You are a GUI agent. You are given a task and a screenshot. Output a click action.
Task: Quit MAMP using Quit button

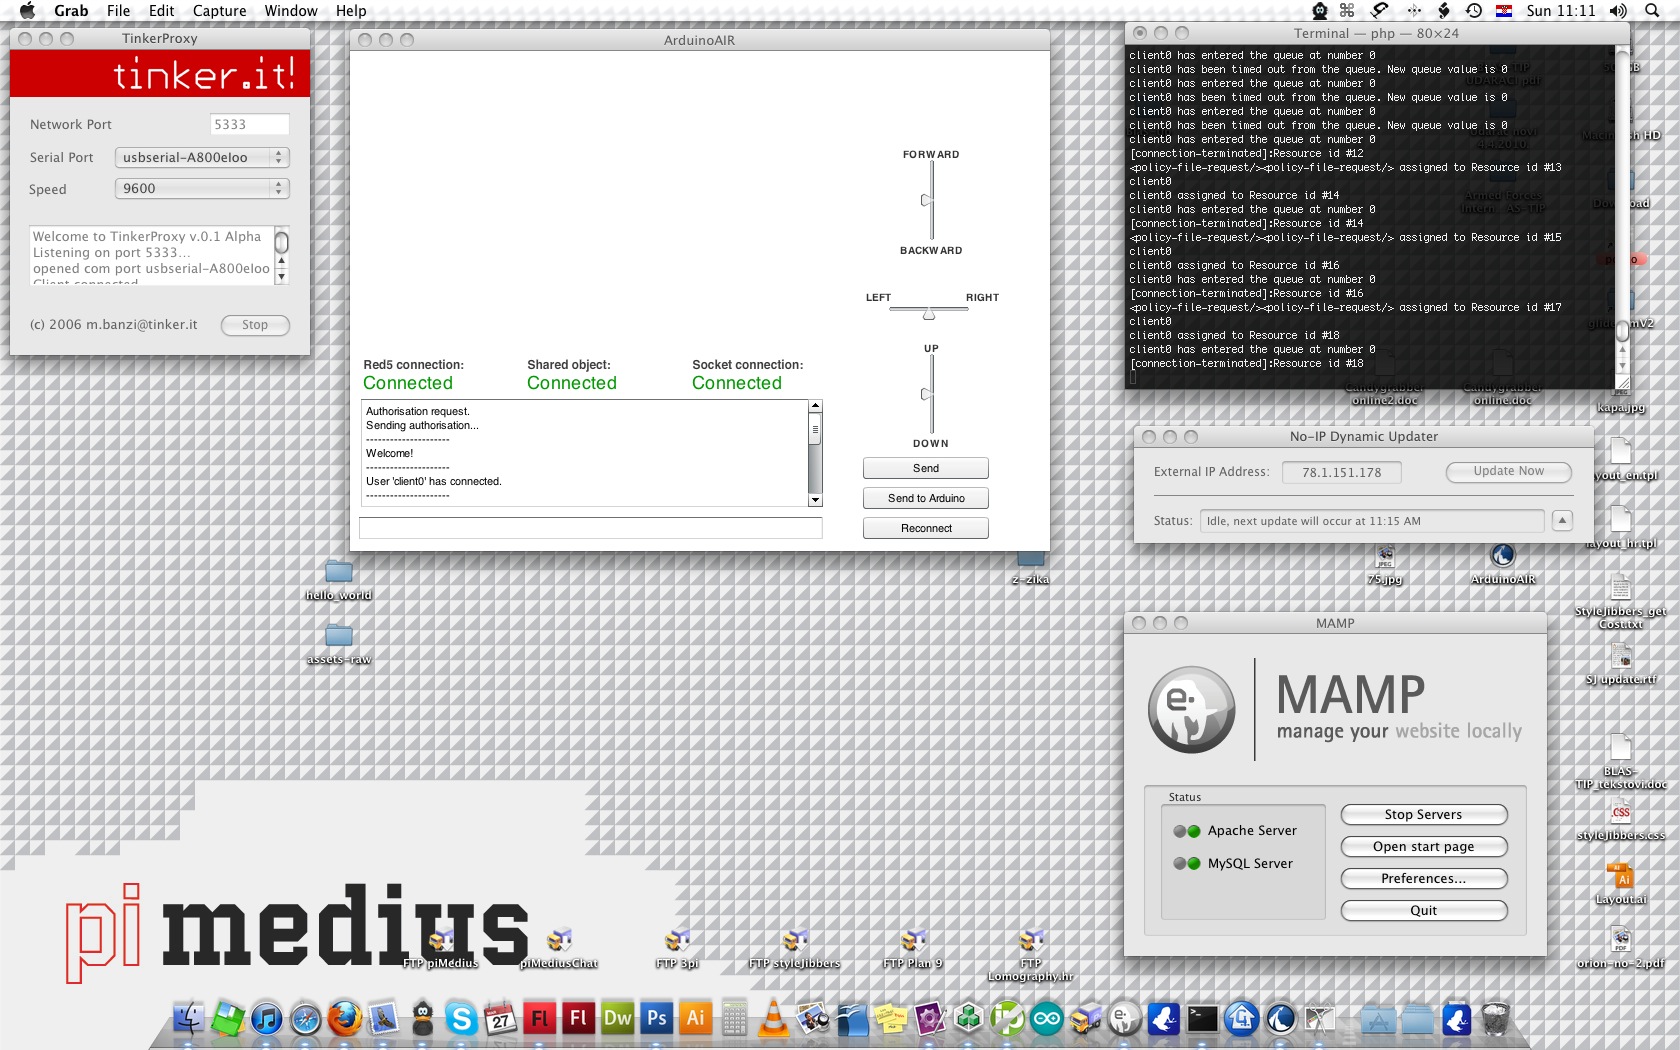tap(1424, 911)
